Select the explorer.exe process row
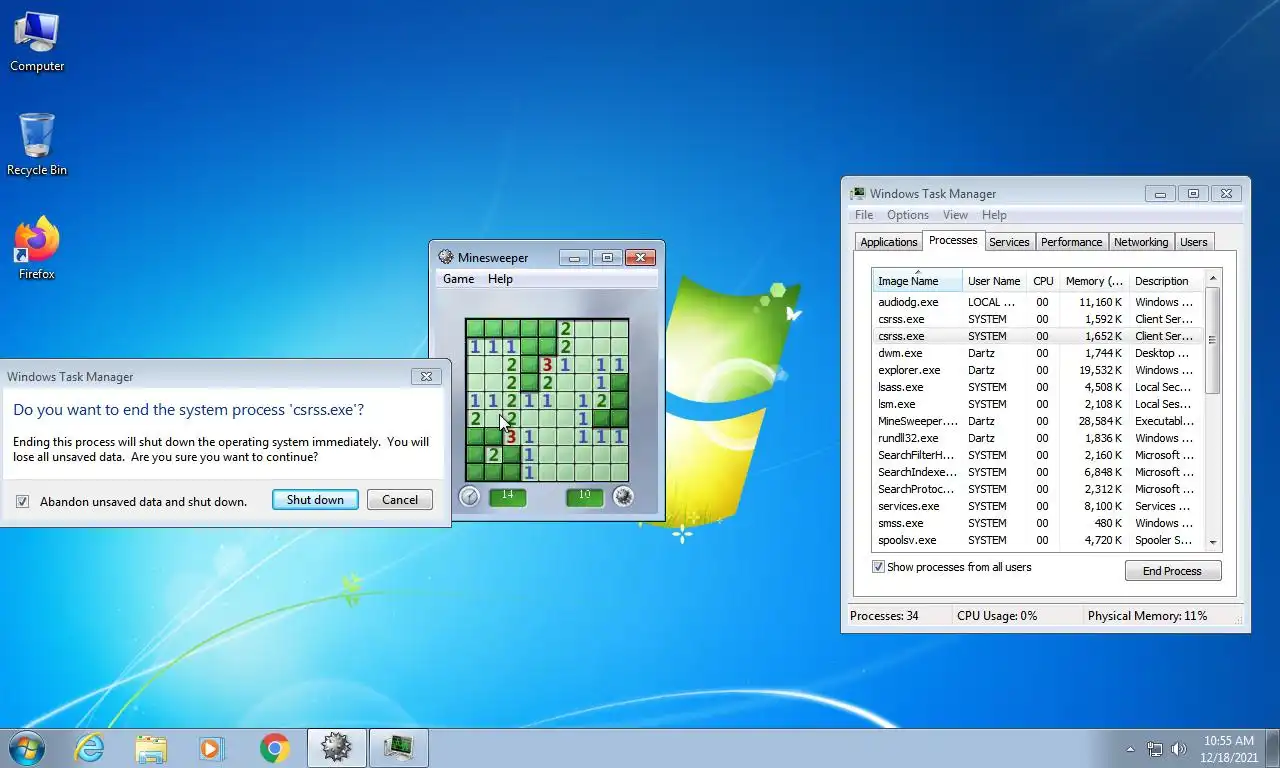This screenshot has width=1280, height=768. tap(1037, 370)
